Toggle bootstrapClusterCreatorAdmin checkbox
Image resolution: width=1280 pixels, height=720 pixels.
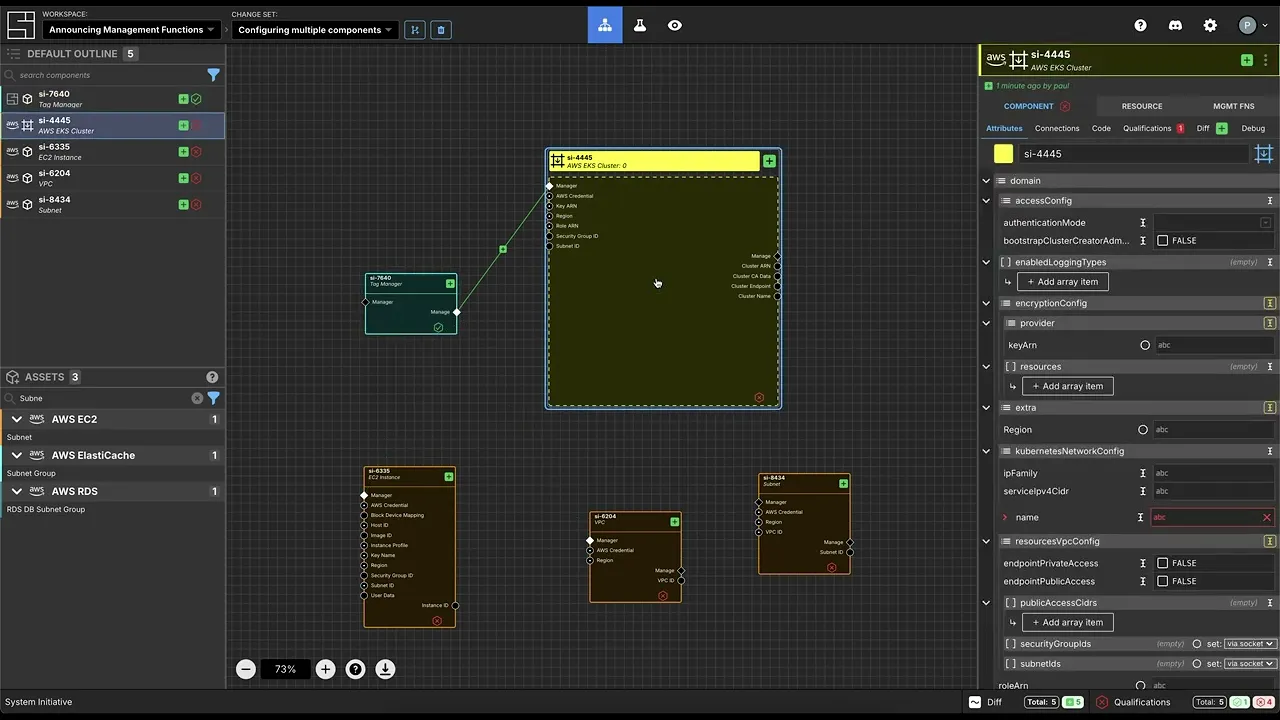[1162, 241]
